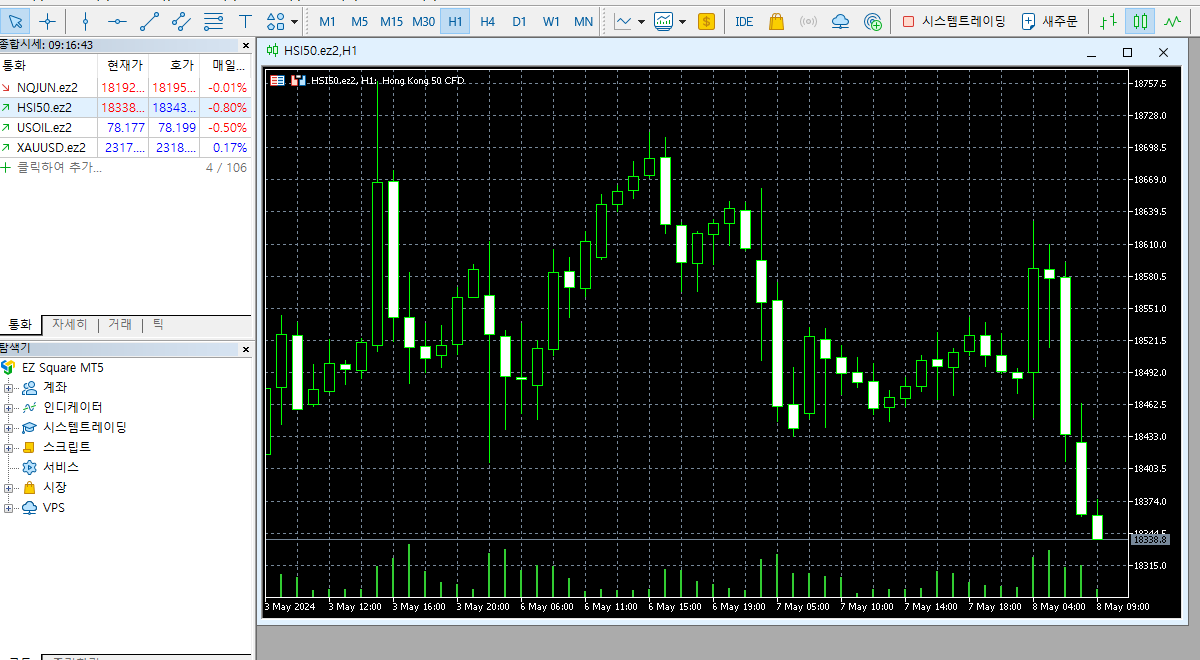Expand the VPS tree node
Screen dimensions: 1200x660
8,507
